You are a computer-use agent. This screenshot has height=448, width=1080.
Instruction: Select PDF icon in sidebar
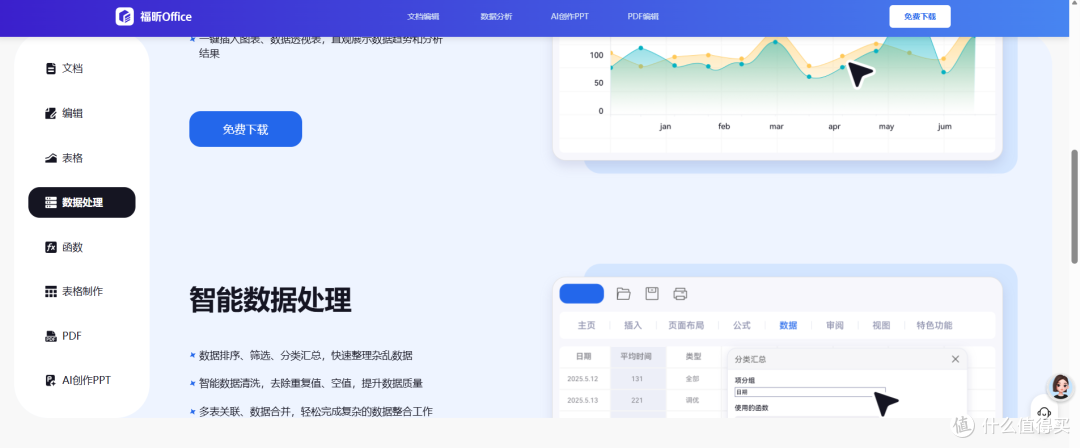50,336
